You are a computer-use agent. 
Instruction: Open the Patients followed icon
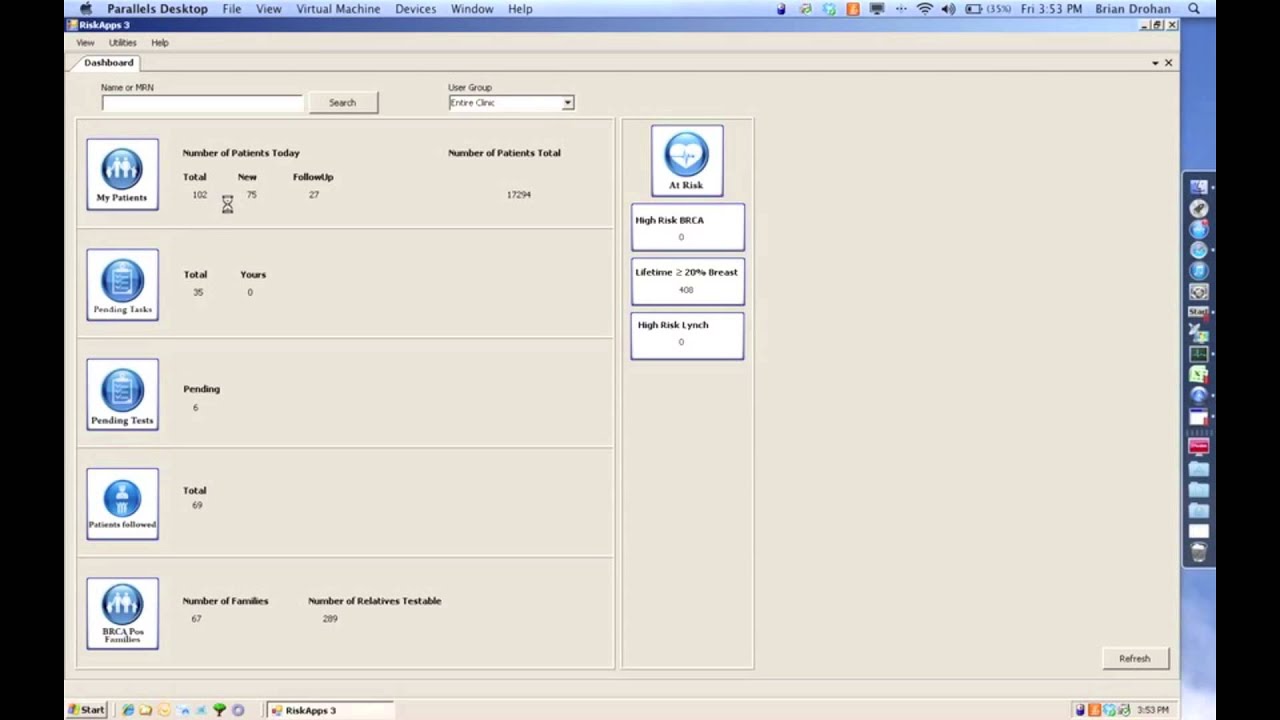122,504
